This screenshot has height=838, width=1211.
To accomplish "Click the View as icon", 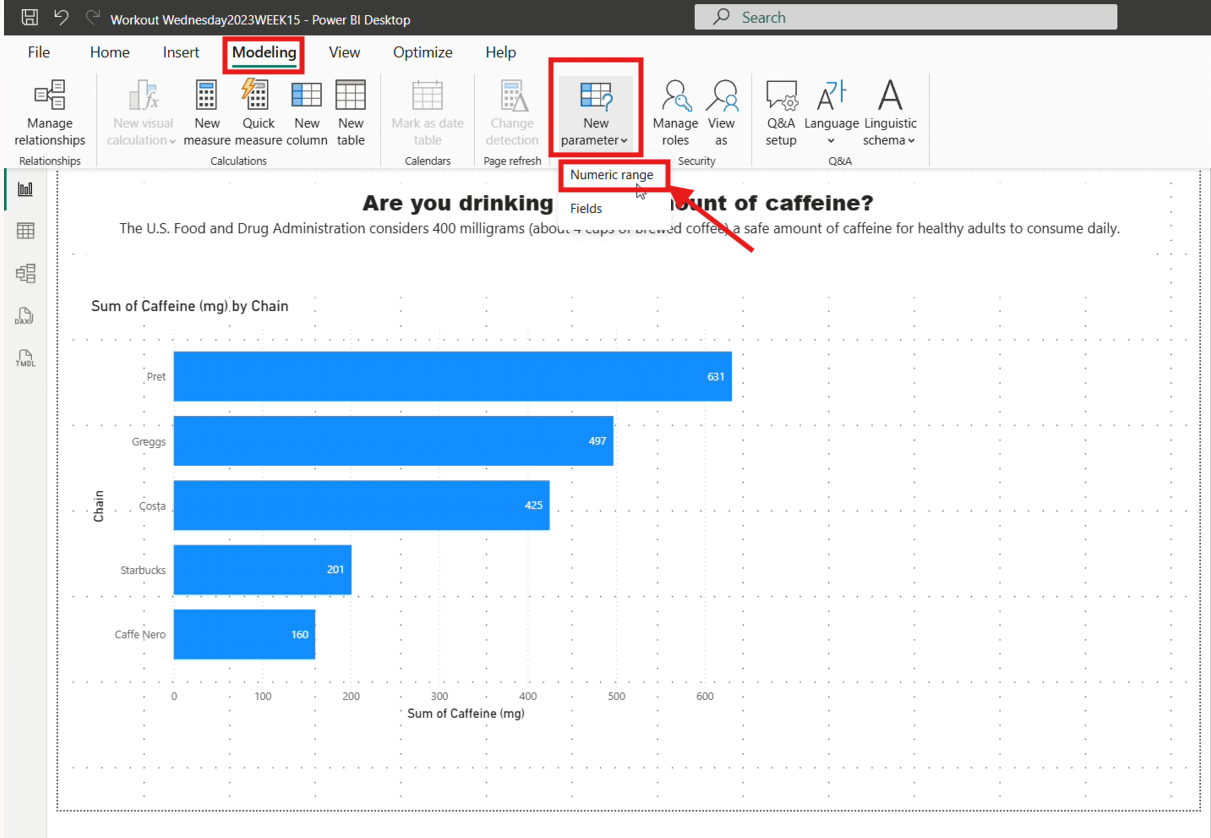I will (x=721, y=113).
